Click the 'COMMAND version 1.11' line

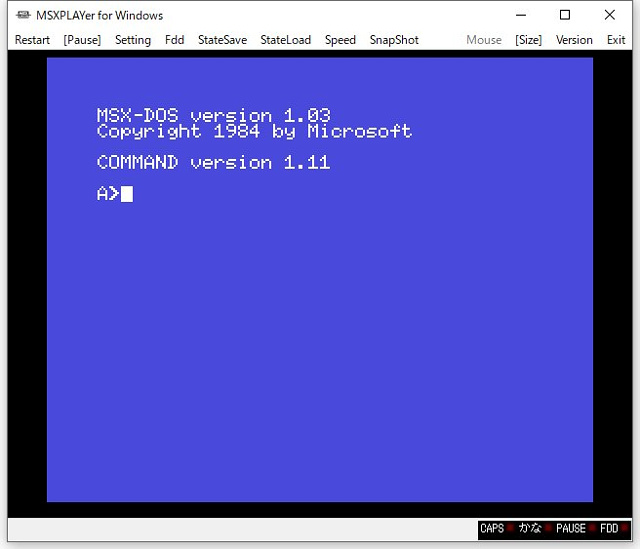[213, 162]
